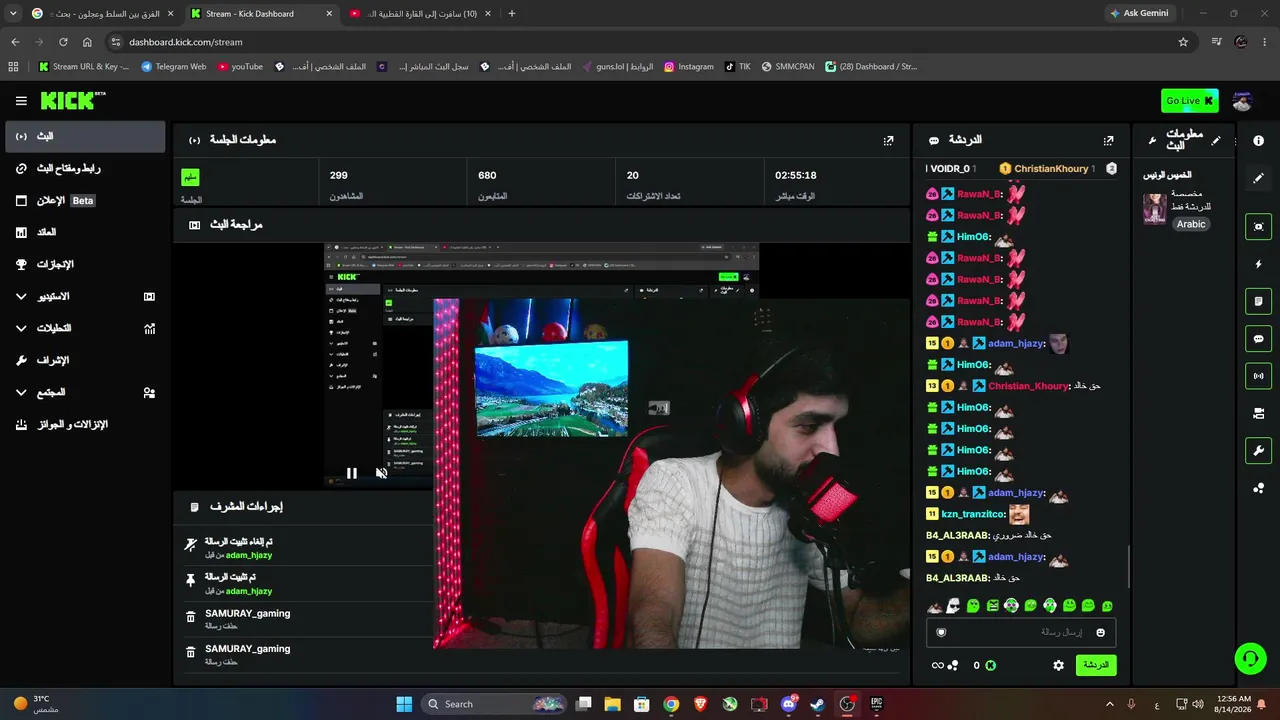Toggle the green wrench icon in the right rail

1259,451
